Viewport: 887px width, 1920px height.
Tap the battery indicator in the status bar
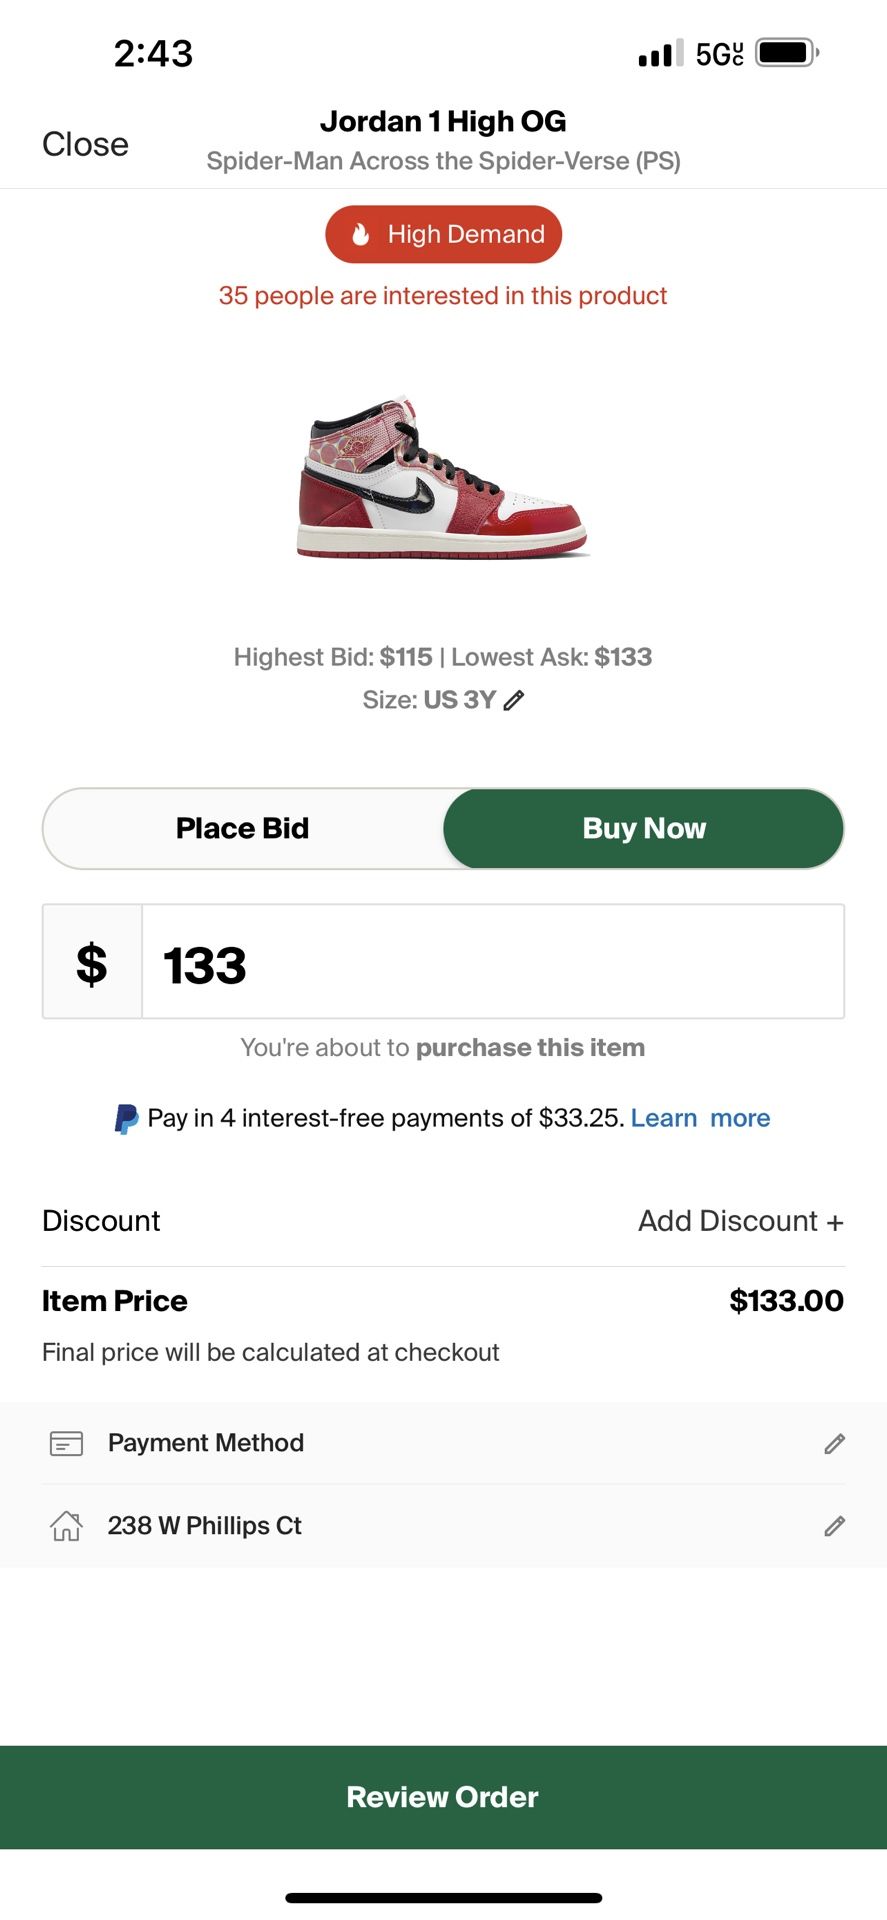(x=785, y=52)
